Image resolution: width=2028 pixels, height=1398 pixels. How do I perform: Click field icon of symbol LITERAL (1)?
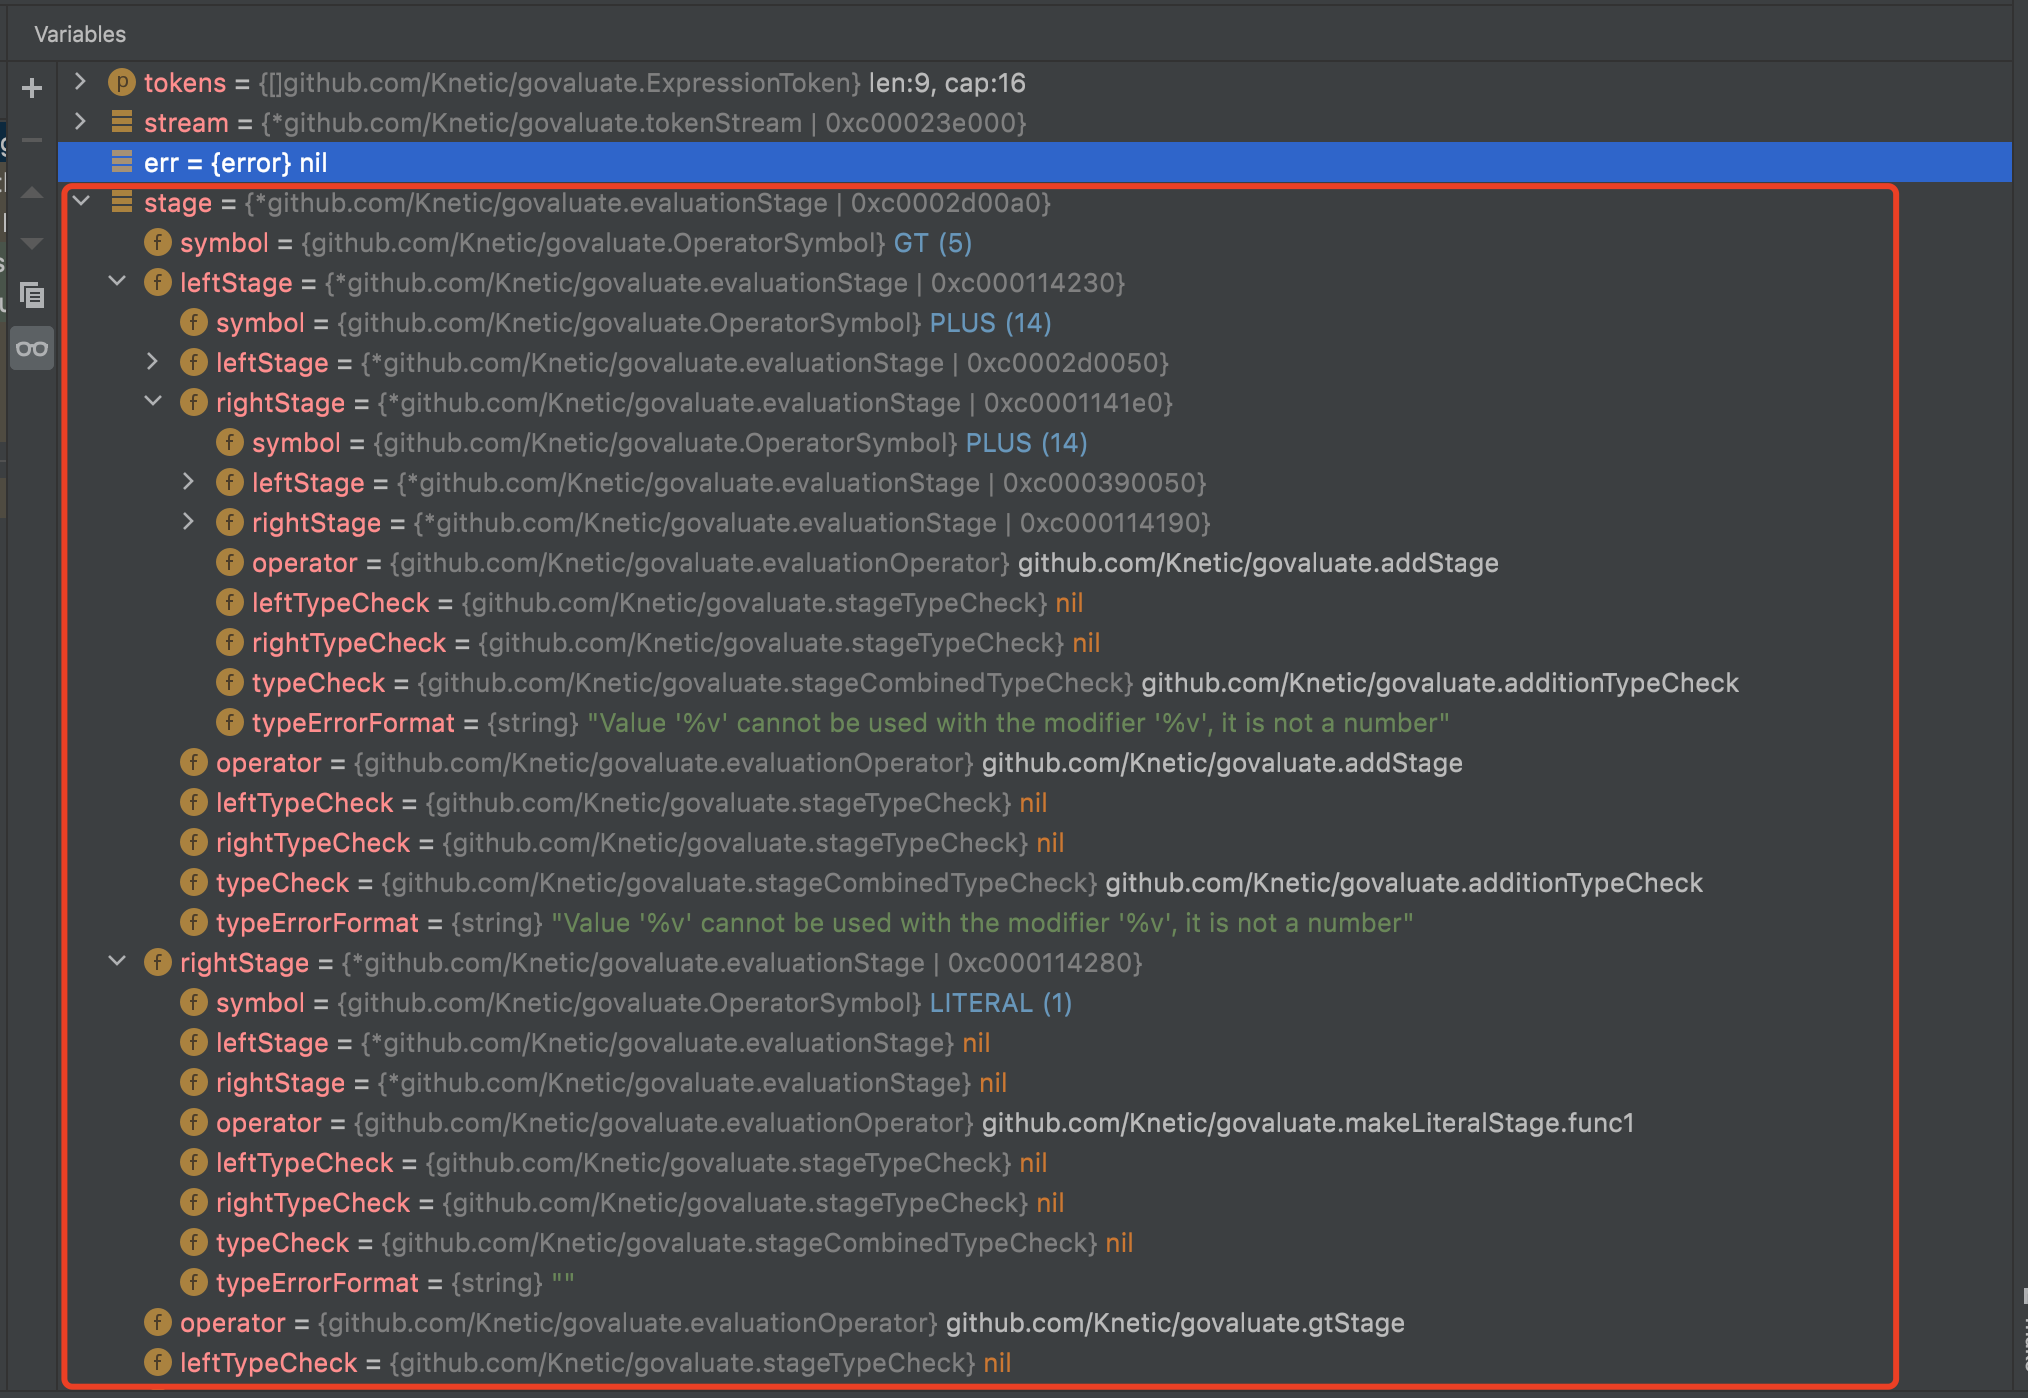pos(194,1002)
